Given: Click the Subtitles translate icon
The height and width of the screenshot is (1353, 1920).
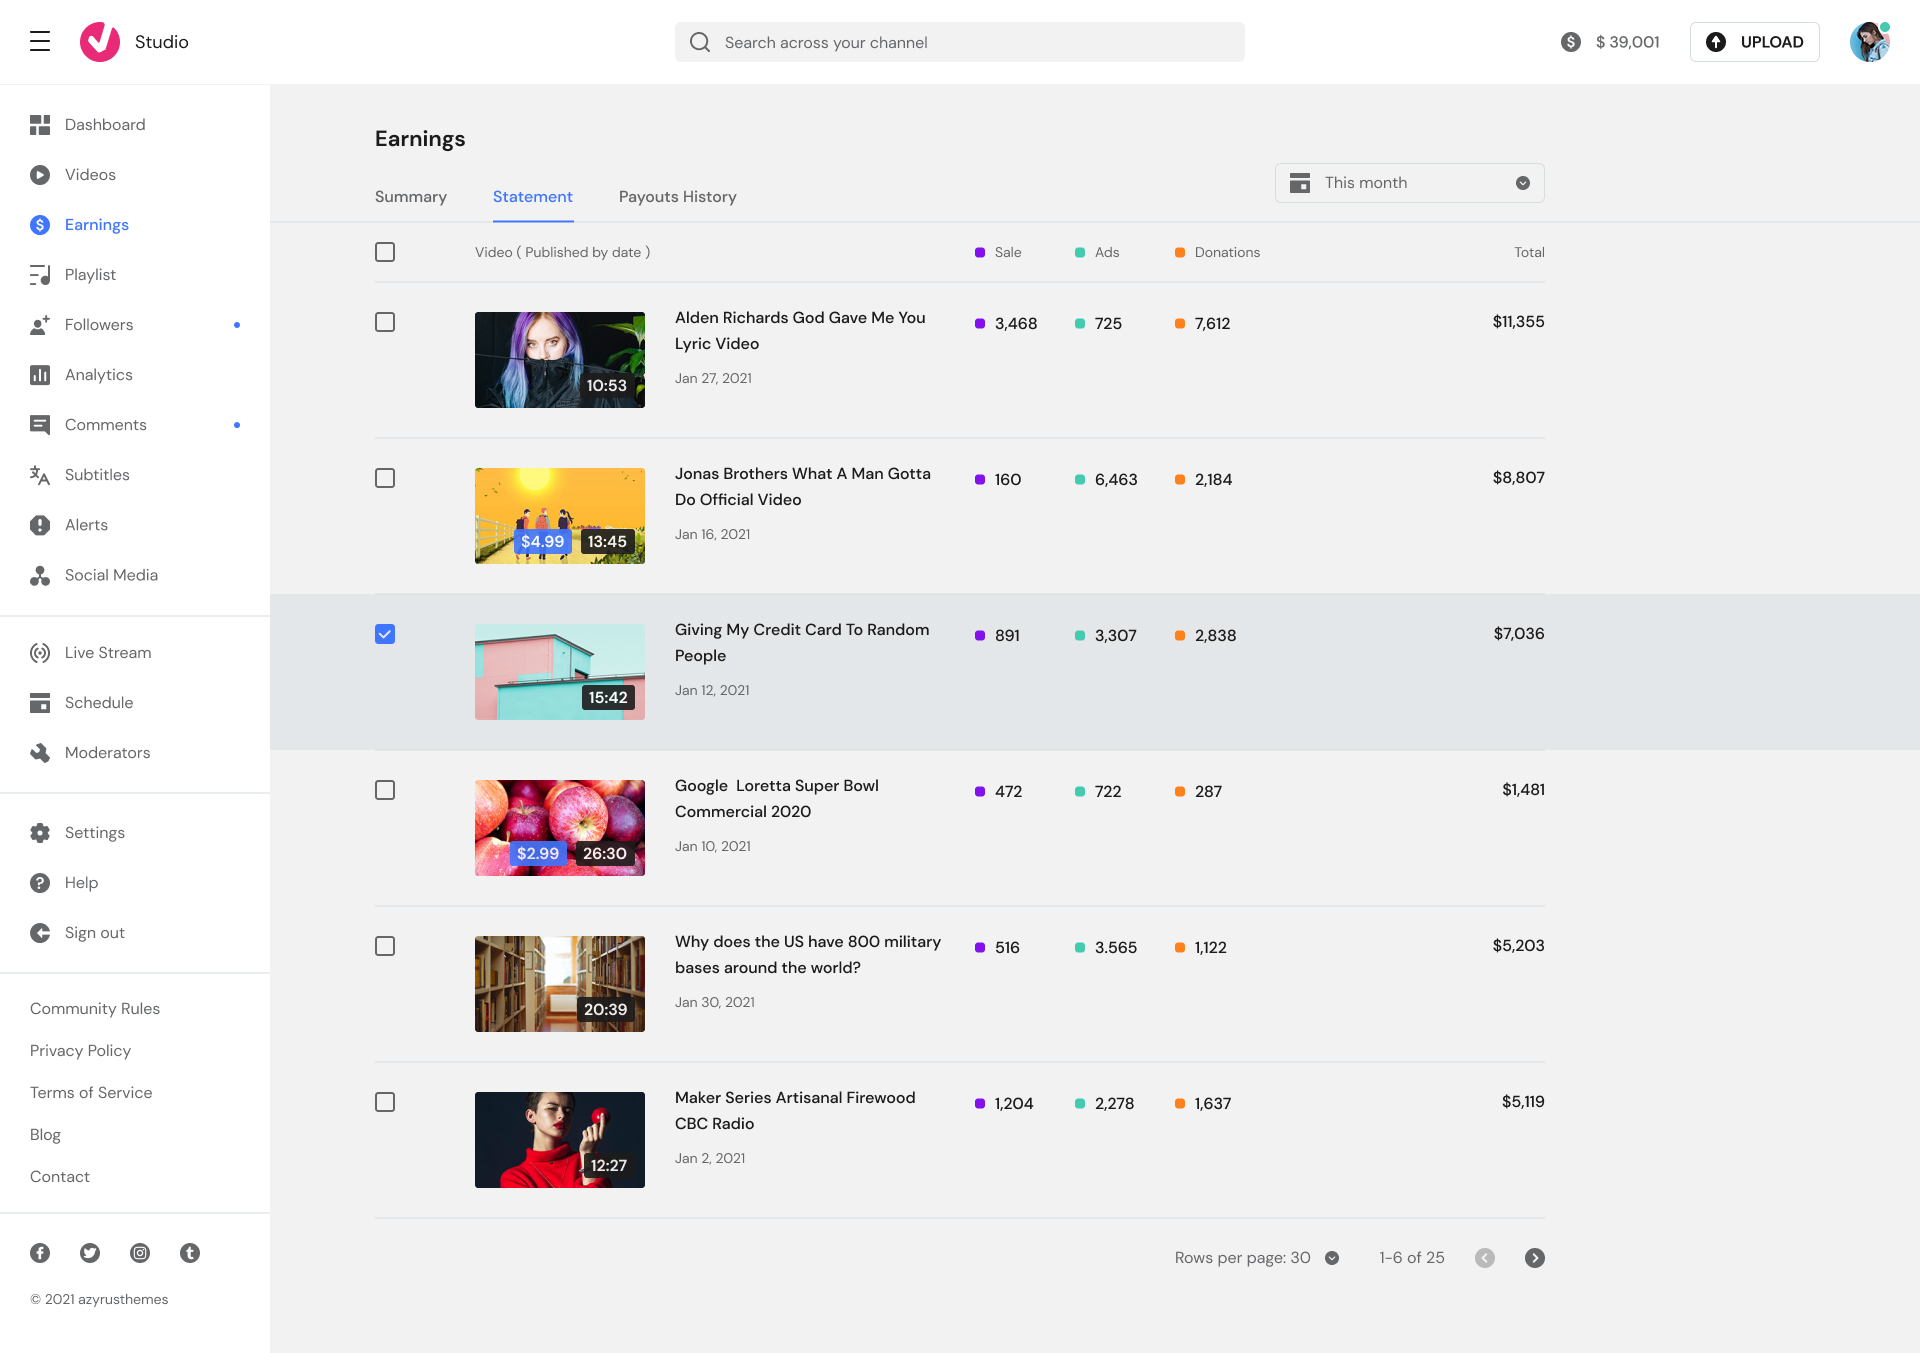Looking at the screenshot, I should 40,475.
